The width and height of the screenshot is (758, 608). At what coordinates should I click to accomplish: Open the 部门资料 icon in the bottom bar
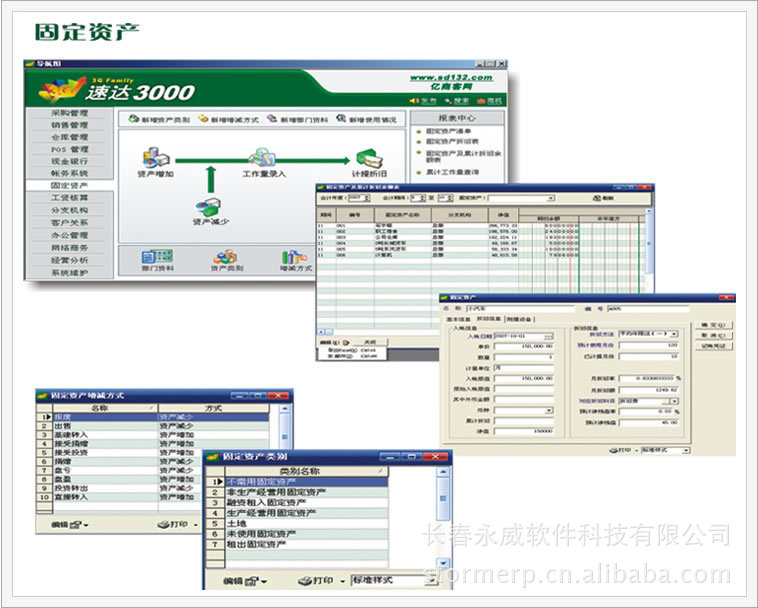point(158,257)
